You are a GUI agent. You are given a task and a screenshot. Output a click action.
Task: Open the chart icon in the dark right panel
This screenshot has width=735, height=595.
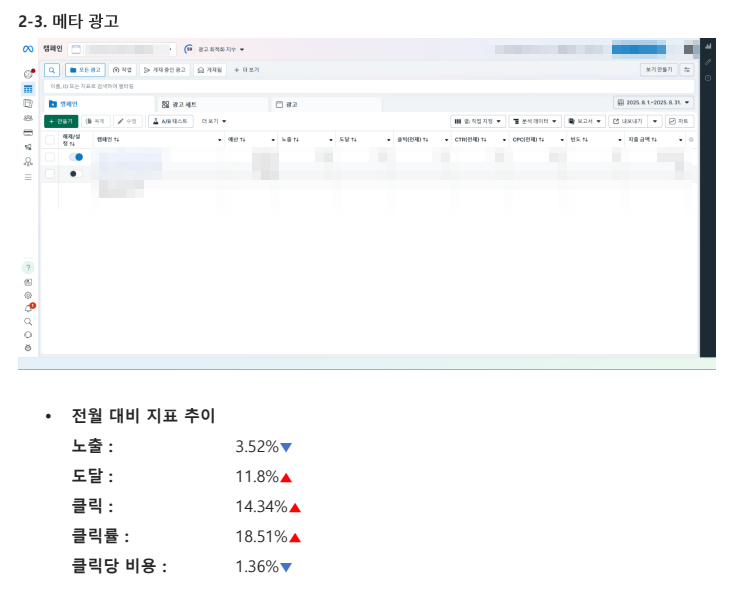coord(708,46)
